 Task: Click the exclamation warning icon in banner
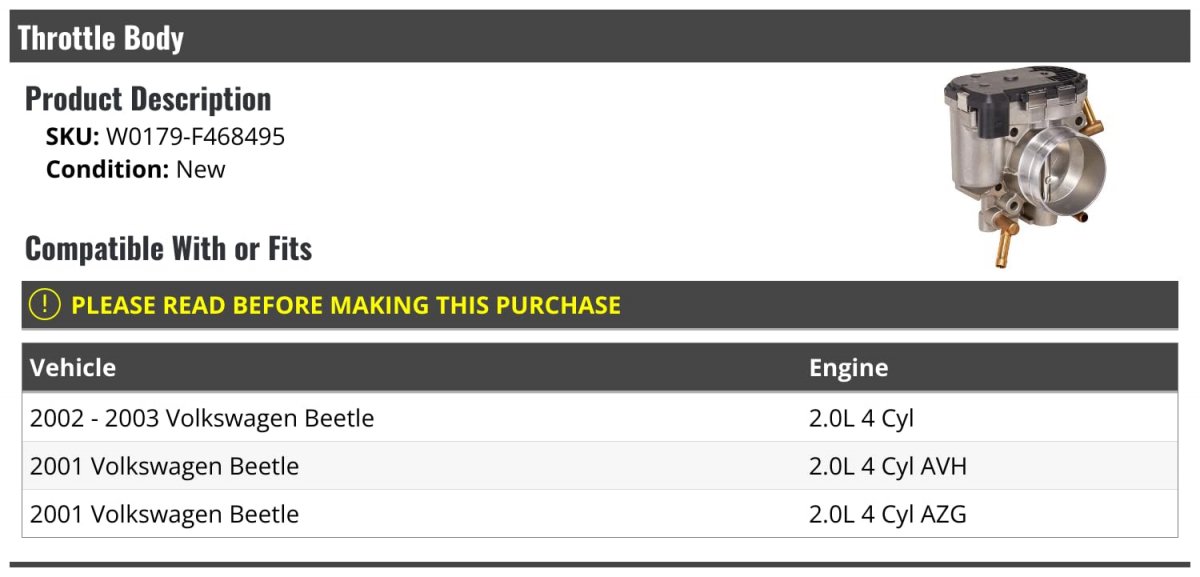(45, 305)
